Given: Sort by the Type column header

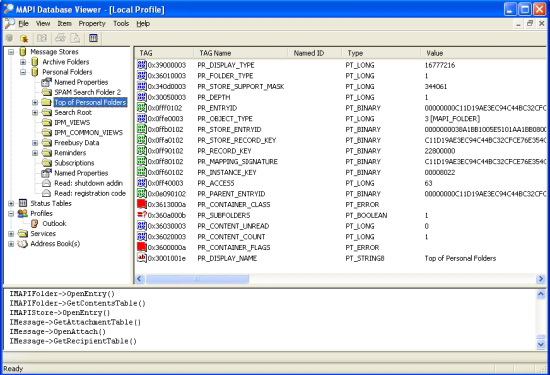Looking at the screenshot, I should click(381, 53).
